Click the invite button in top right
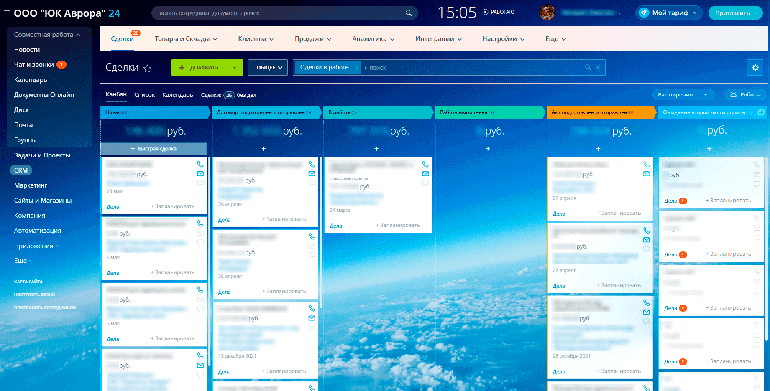 click(735, 13)
